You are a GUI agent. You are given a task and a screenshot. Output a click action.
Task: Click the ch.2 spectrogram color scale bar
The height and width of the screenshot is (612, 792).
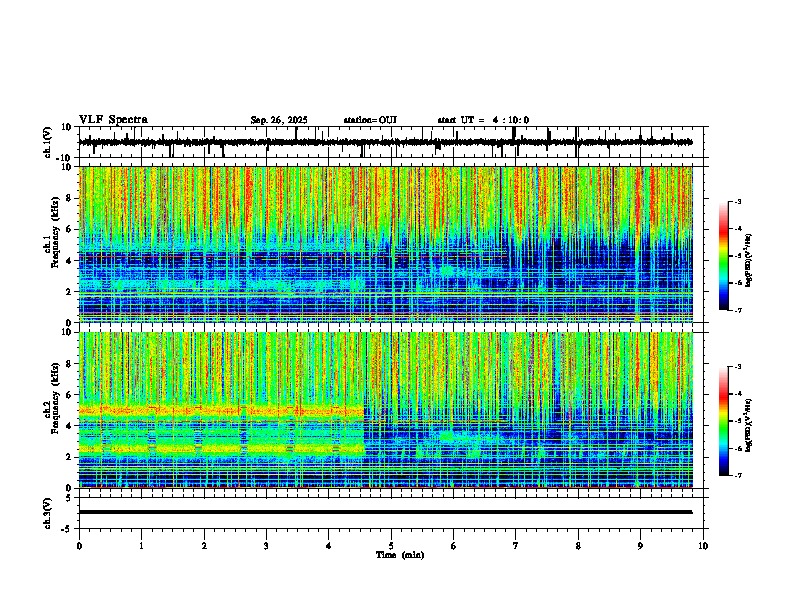tap(724, 421)
